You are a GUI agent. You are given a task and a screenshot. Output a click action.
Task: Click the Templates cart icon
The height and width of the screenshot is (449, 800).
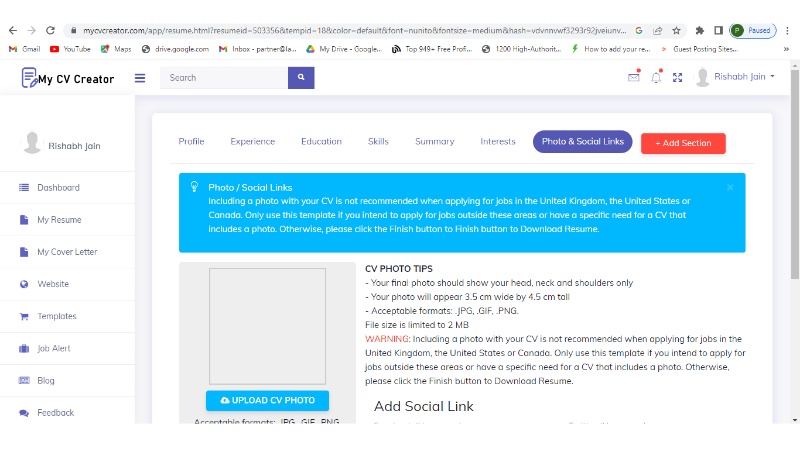(x=24, y=316)
